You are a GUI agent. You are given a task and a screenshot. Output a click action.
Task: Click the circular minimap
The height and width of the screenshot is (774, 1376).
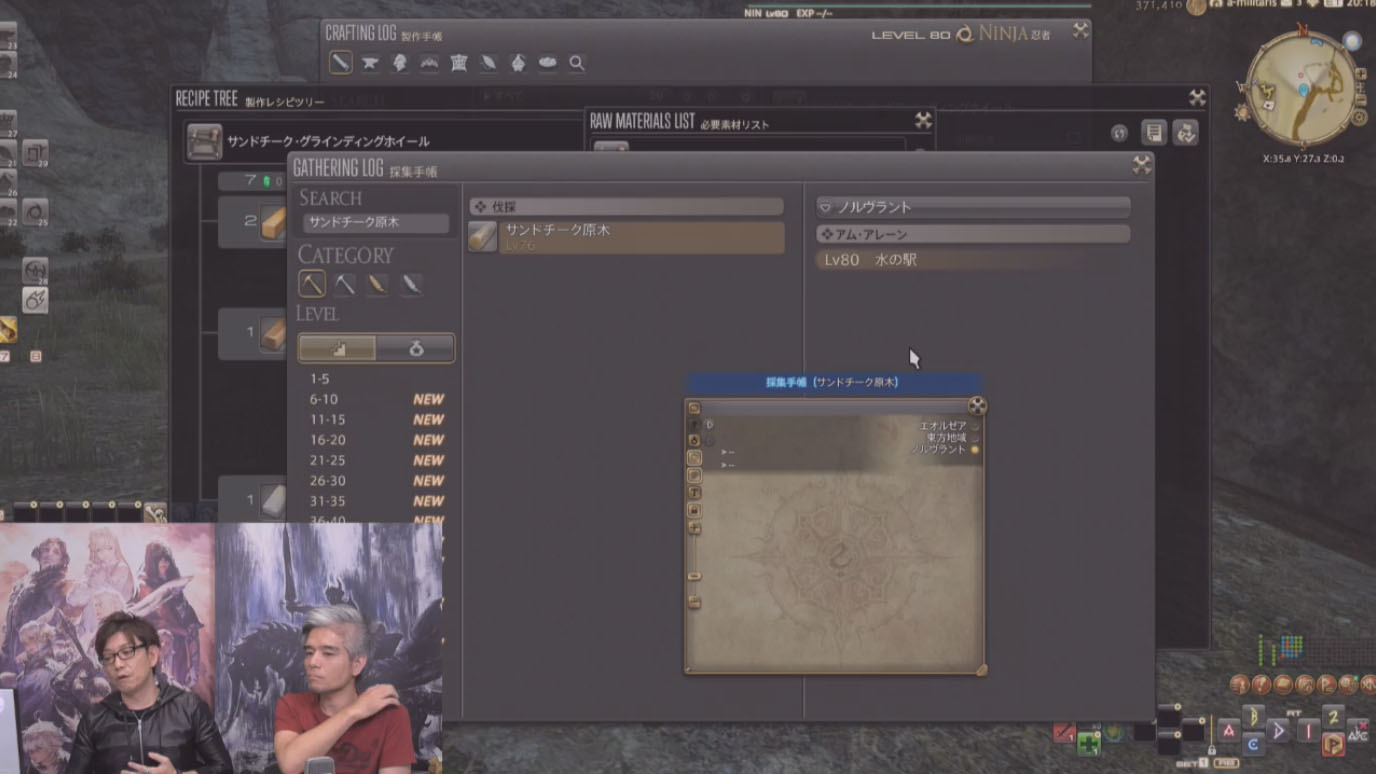click(1301, 89)
